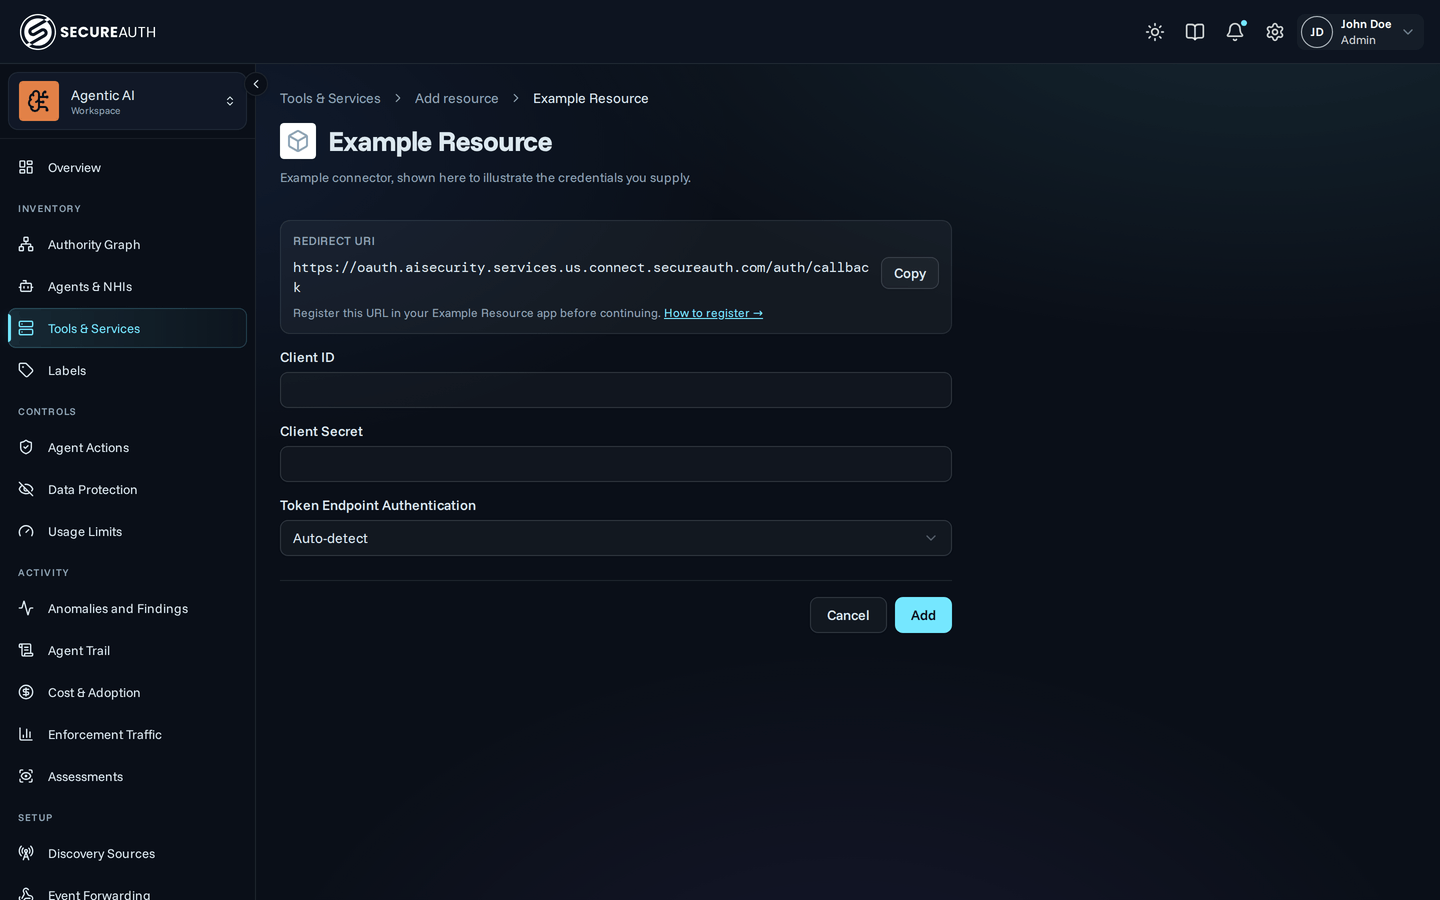Screen dimensions: 1440x900
Task: Click the Enforcement Traffic chart icon
Action: [x=26, y=734]
